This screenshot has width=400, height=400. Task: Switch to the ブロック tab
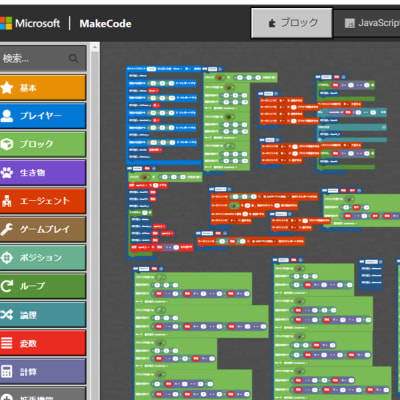[292, 23]
